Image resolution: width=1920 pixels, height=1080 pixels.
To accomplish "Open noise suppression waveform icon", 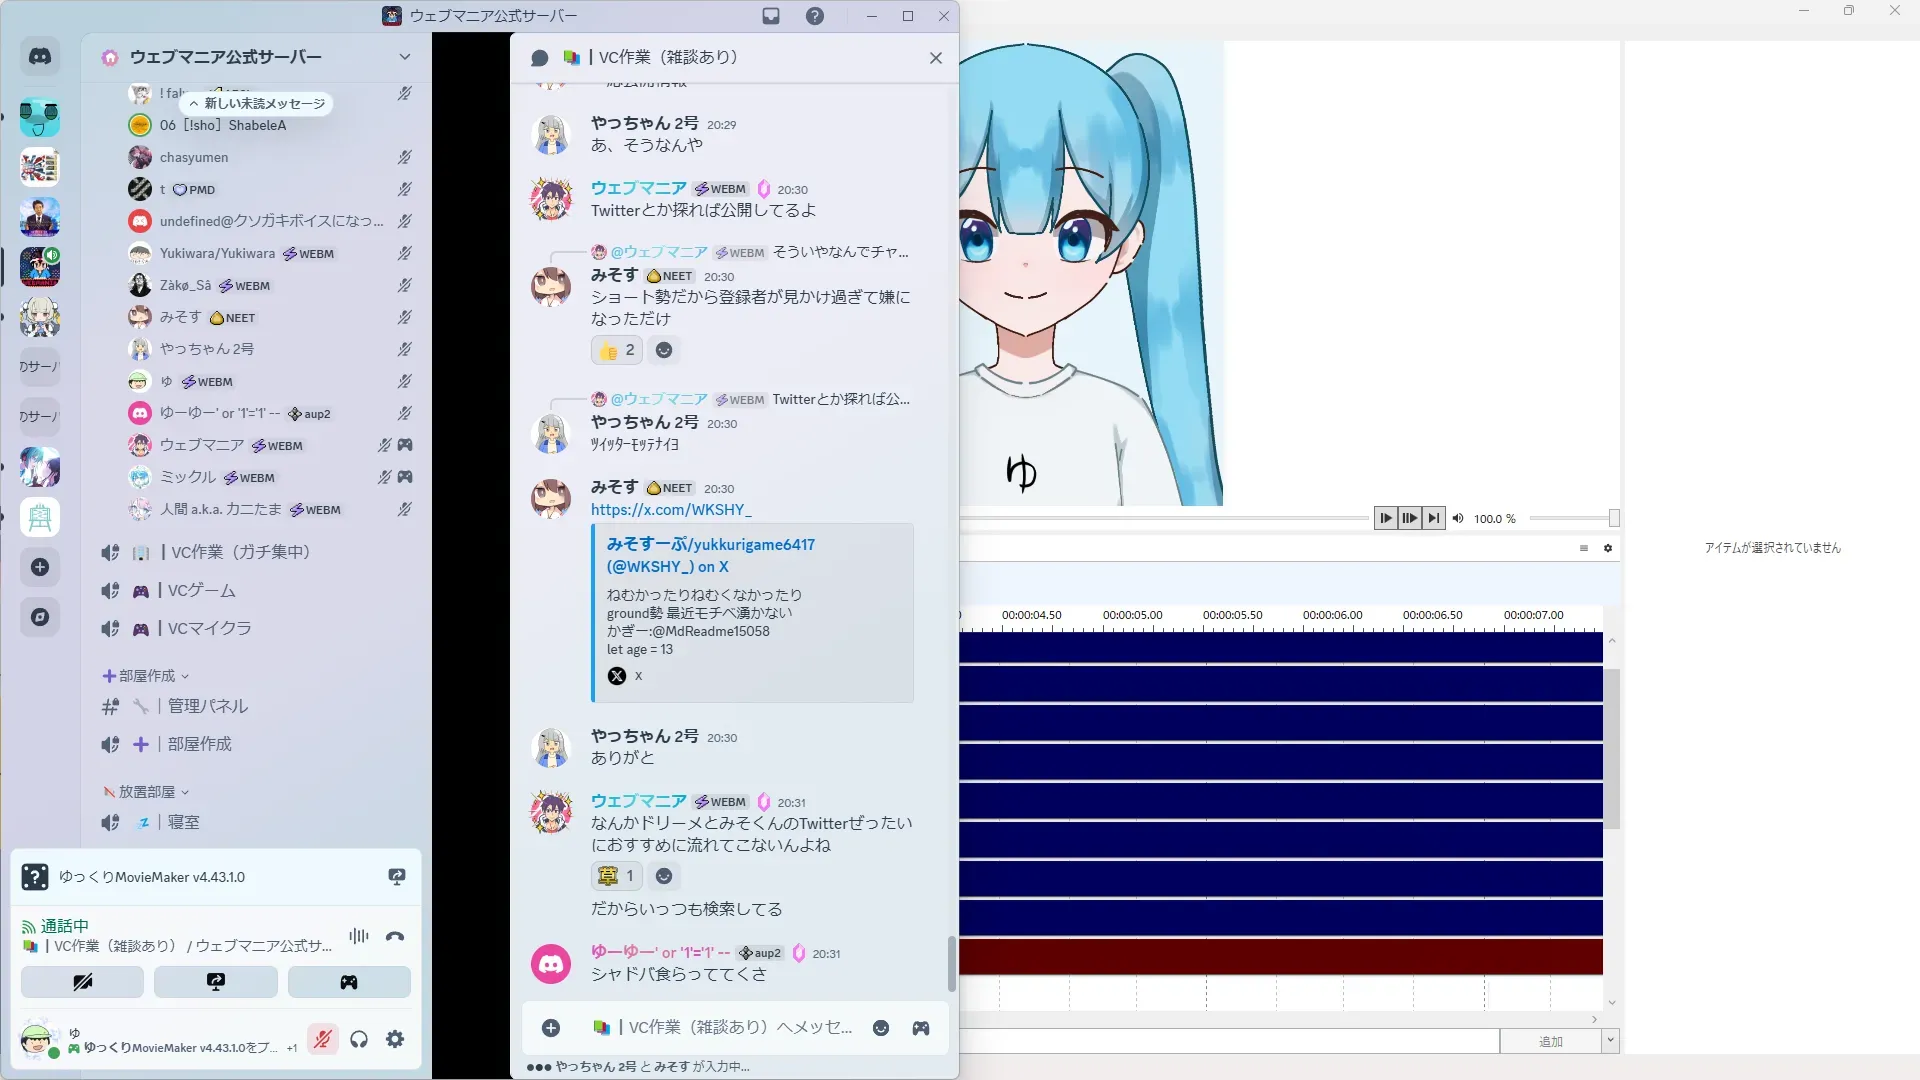I will [358, 936].
